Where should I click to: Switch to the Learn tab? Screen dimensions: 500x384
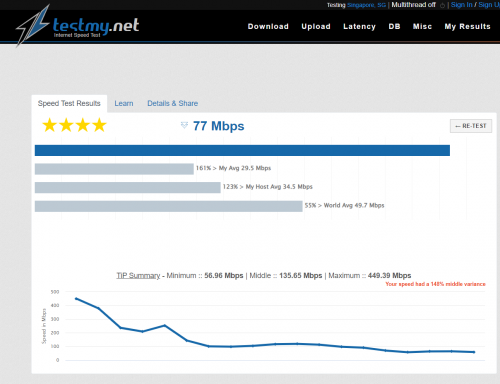tap(124, 103)
